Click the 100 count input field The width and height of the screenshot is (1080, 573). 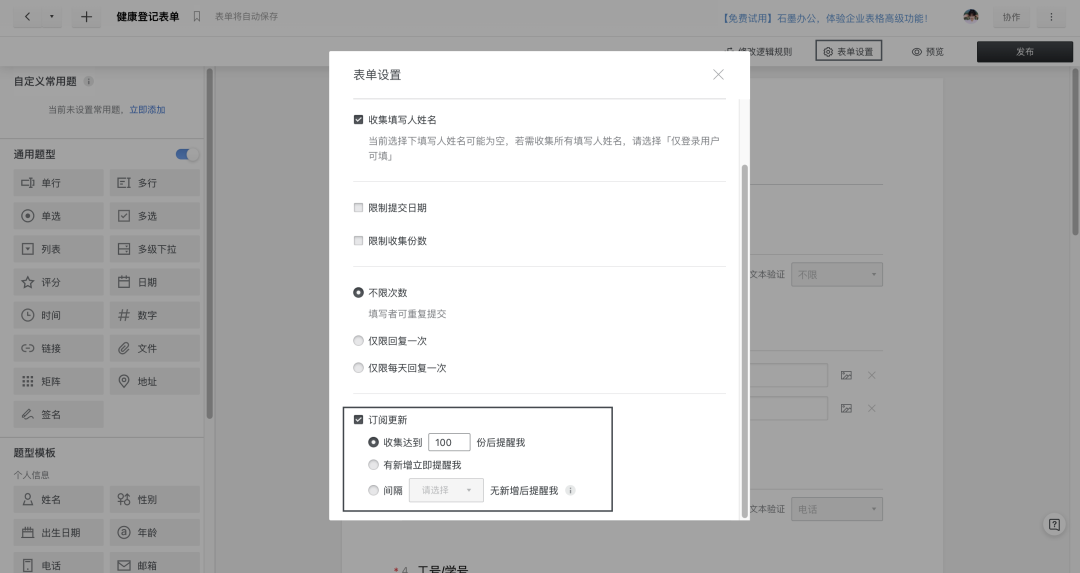point(449,442)
